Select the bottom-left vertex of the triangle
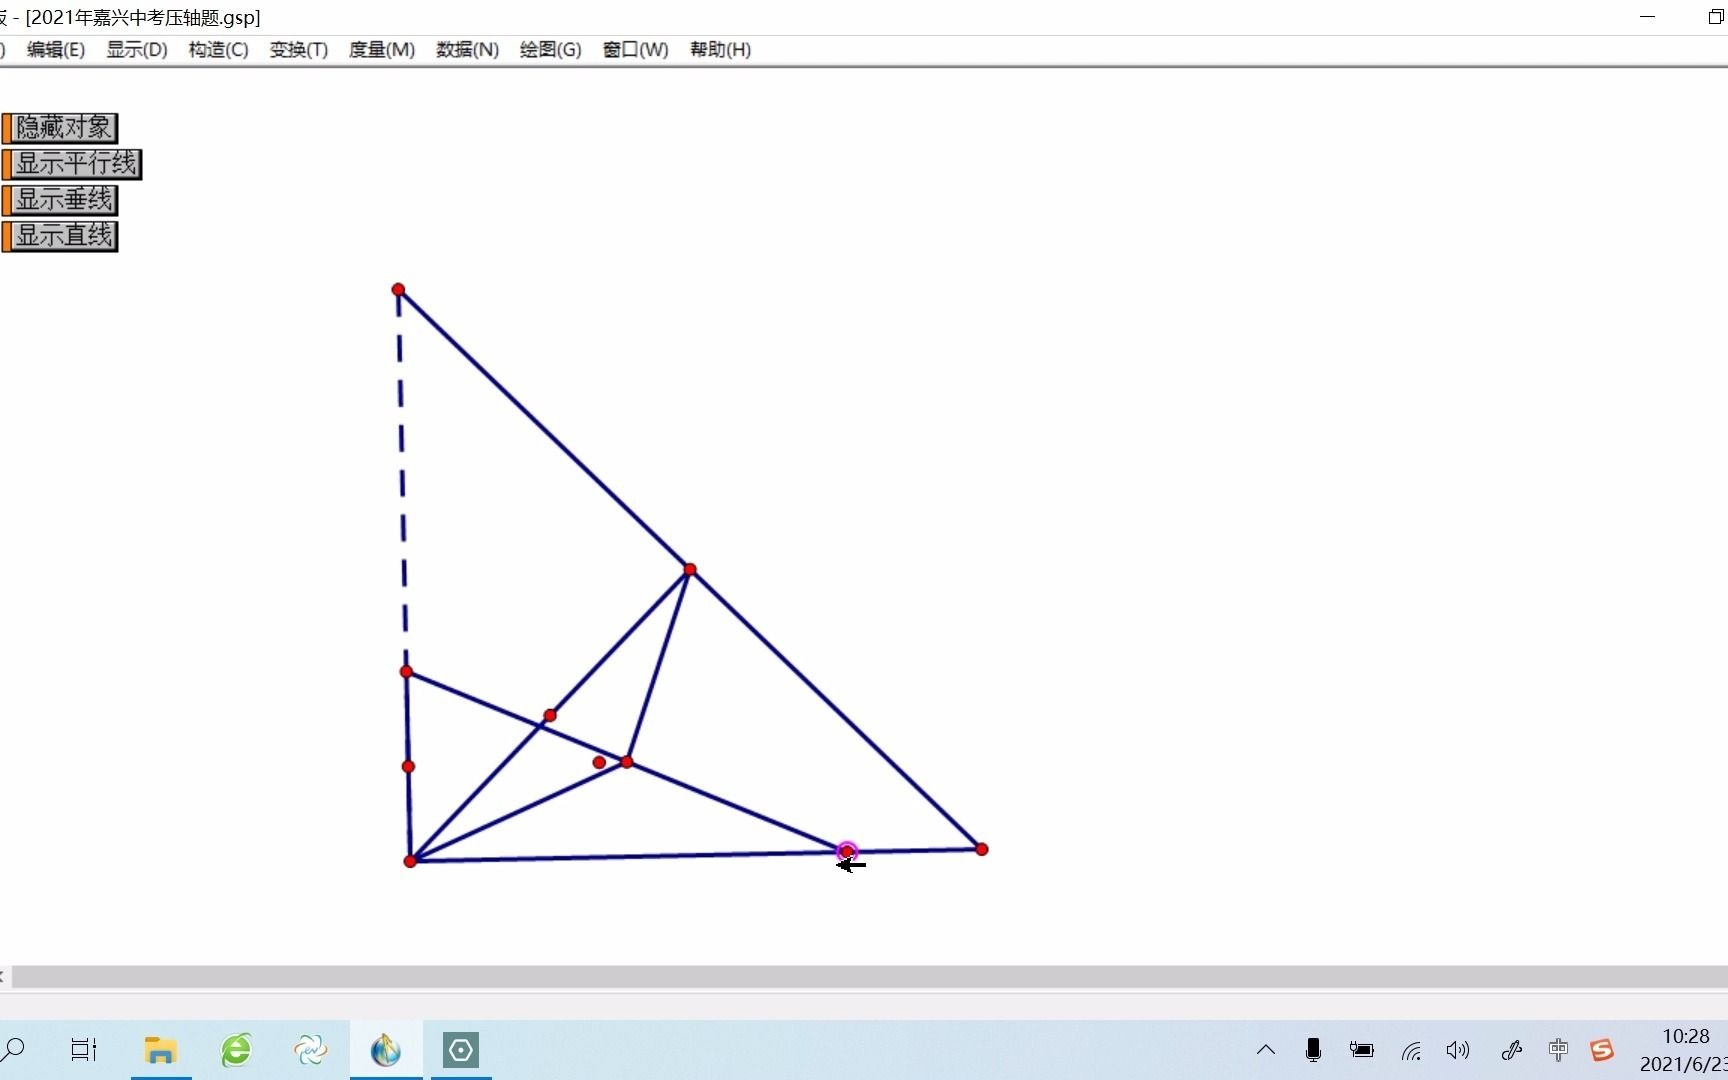Image resolution: width=1728 pixels, height=1080 pixels. point(410,861)
